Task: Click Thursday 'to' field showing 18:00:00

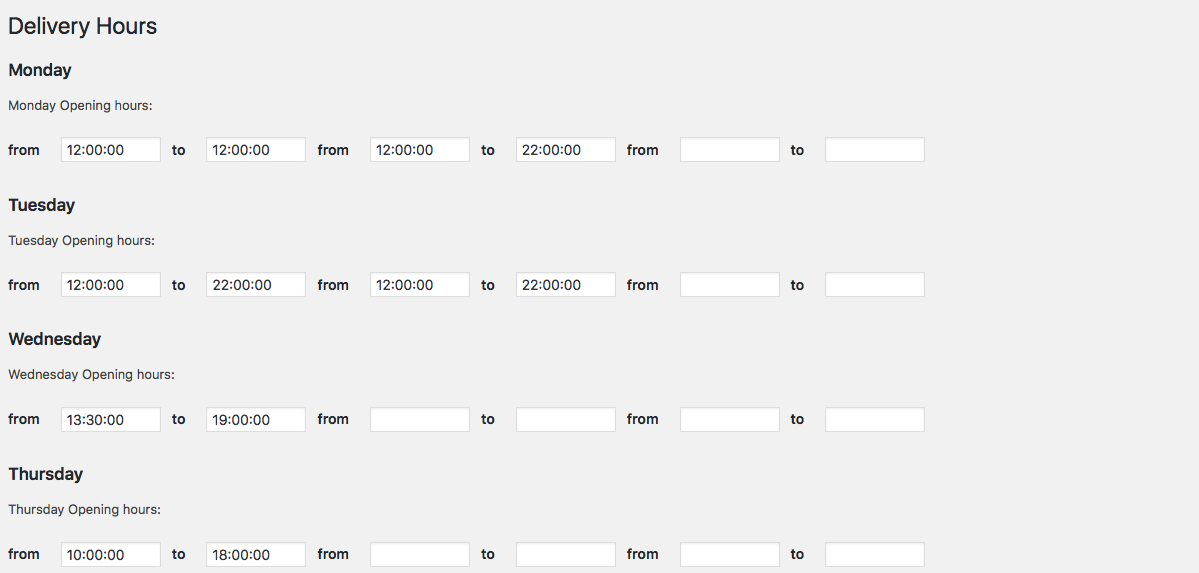Action: coord(256,555)
